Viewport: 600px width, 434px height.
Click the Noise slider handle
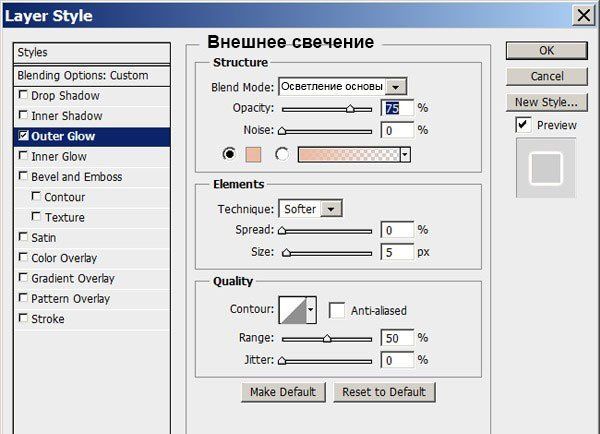pyautogui.click(x=282, y=131)
